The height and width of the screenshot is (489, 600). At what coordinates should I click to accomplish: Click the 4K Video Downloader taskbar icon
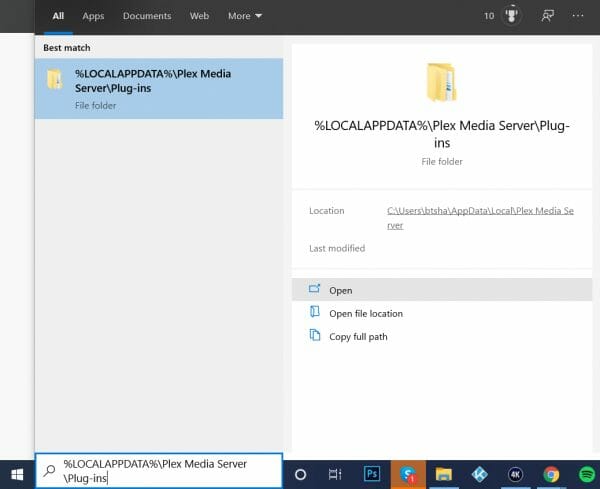pyautogui.click(x=515, y=474)
